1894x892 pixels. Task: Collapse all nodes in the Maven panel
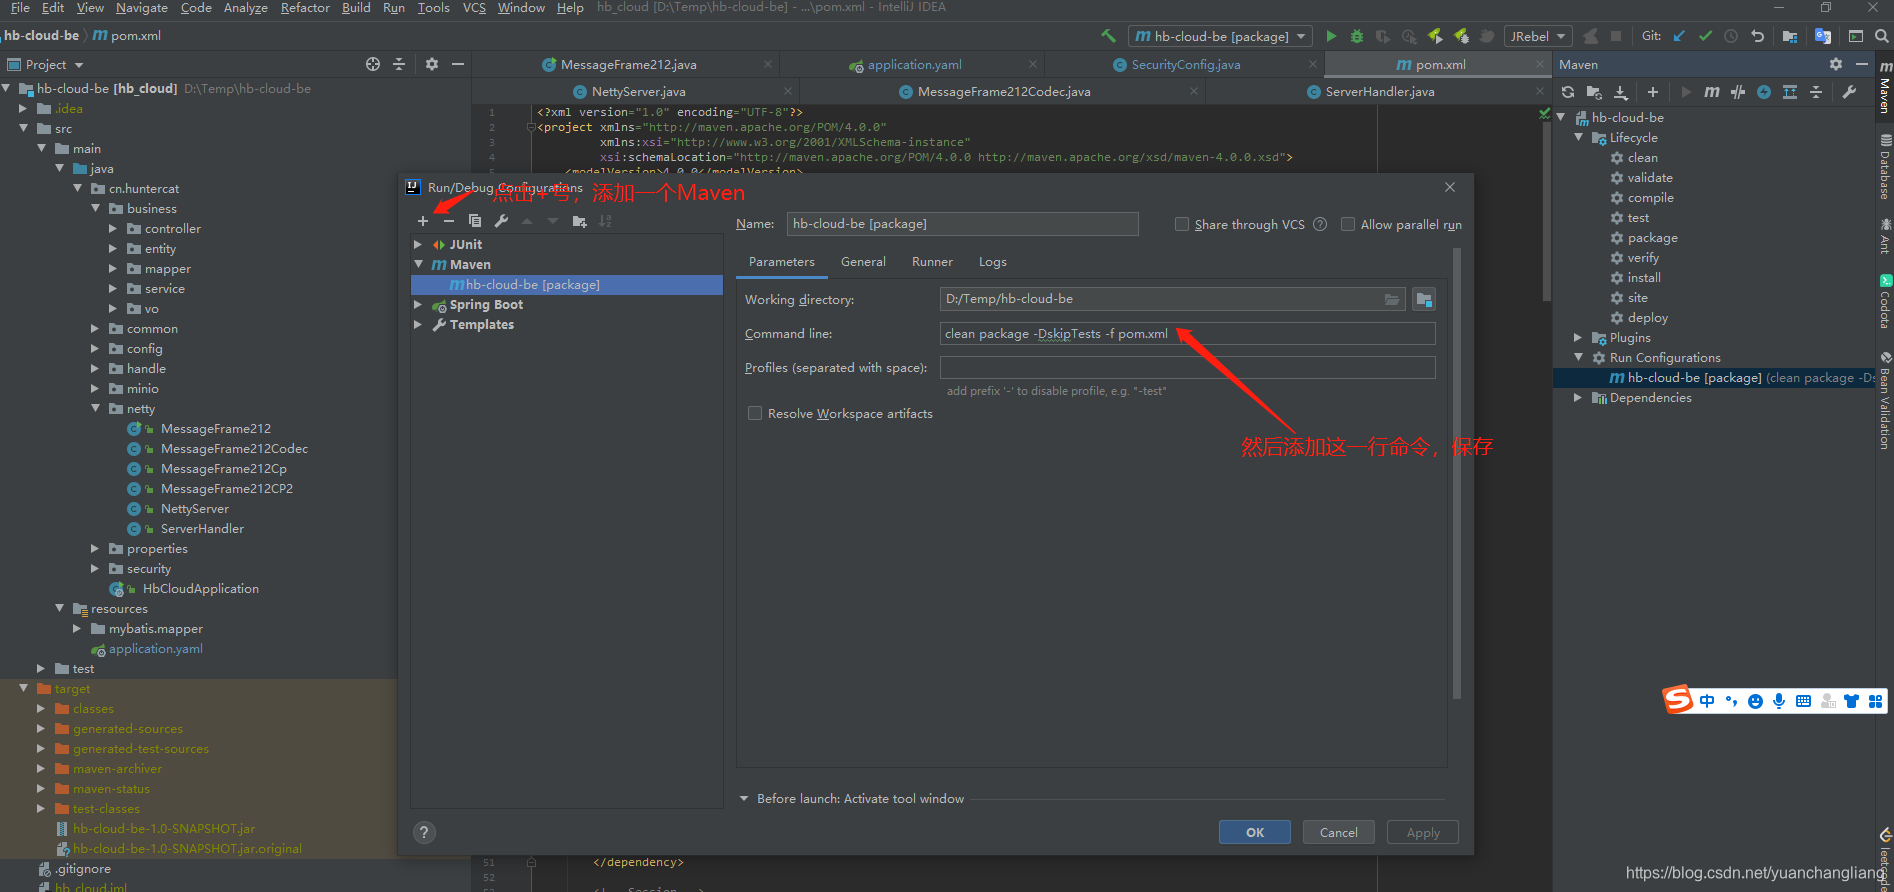click(1816, 92)
